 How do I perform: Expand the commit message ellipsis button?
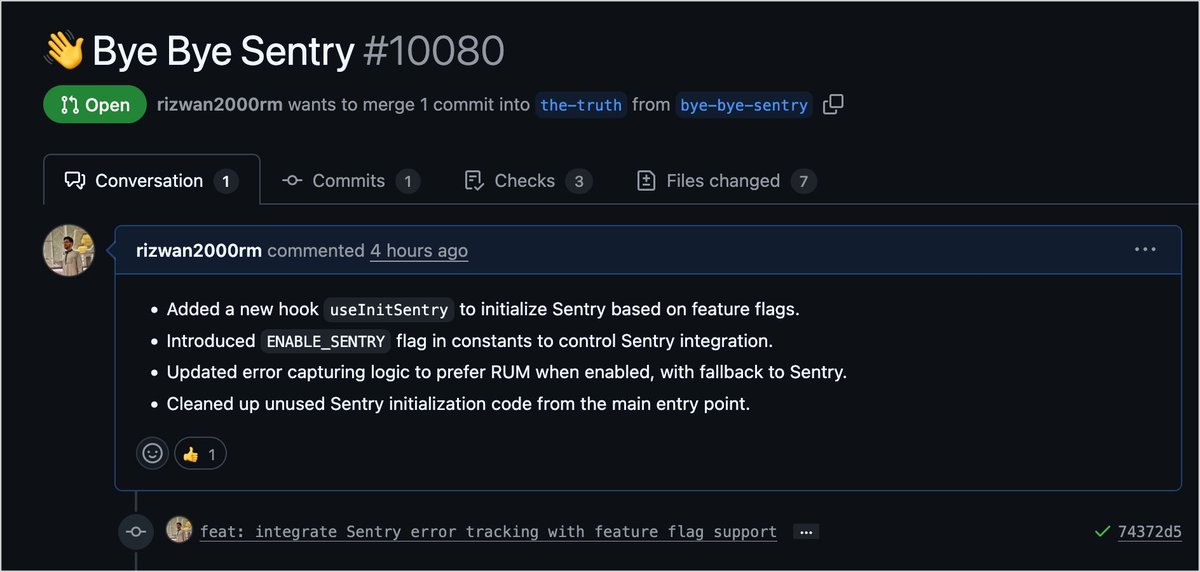[805, 532]
